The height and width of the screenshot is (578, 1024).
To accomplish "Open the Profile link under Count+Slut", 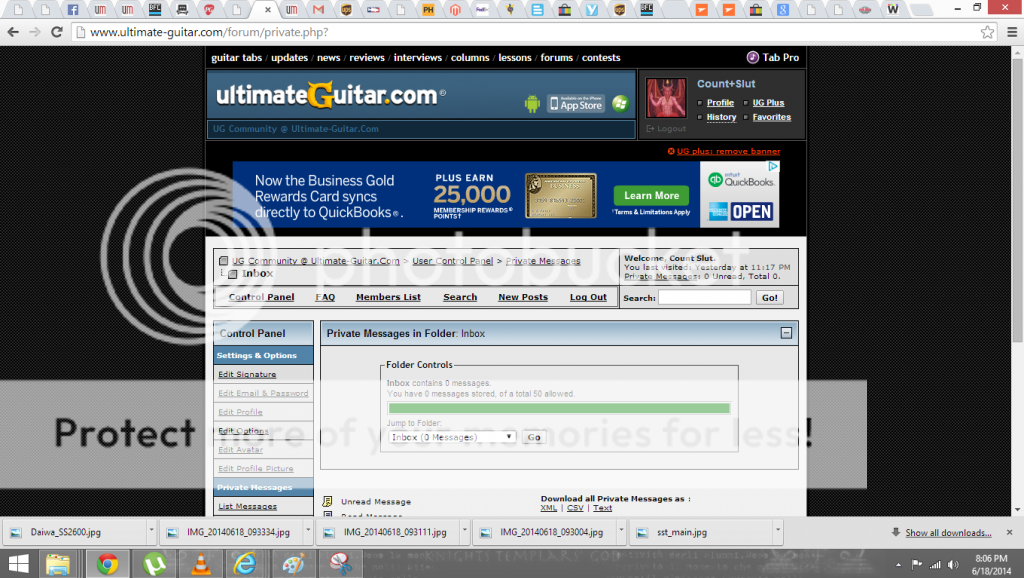I will click(720, 103).
